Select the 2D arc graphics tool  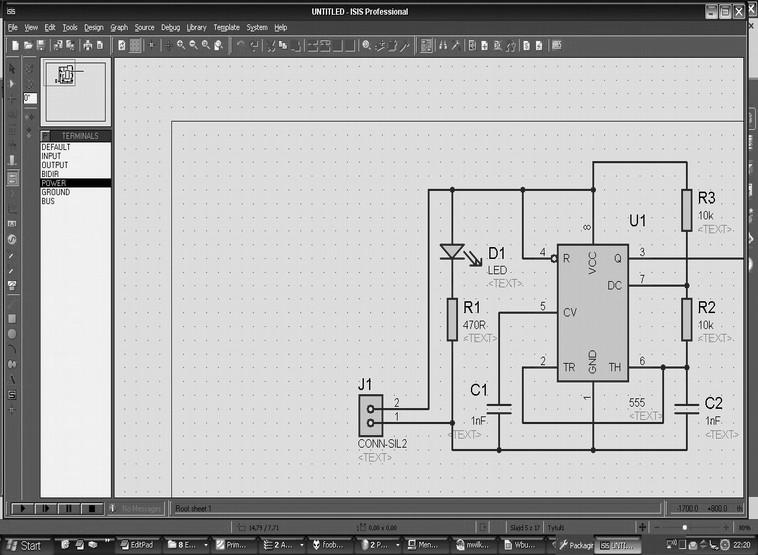(x=13, y=349)
